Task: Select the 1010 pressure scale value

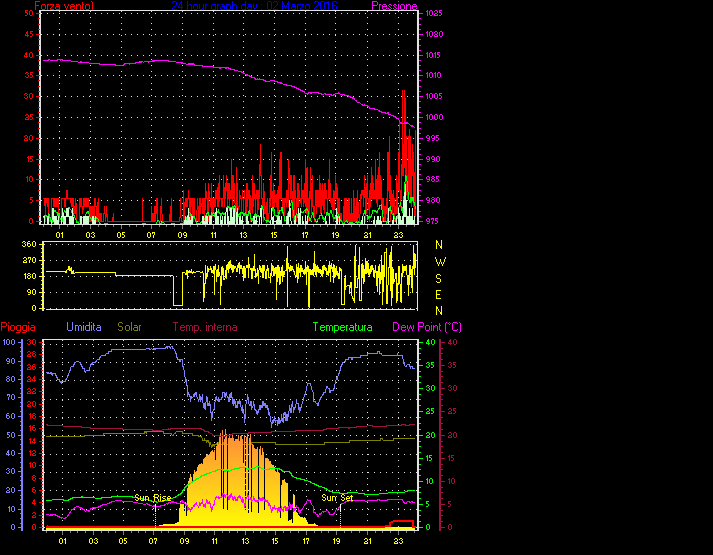Action: (x=434, y=75)
